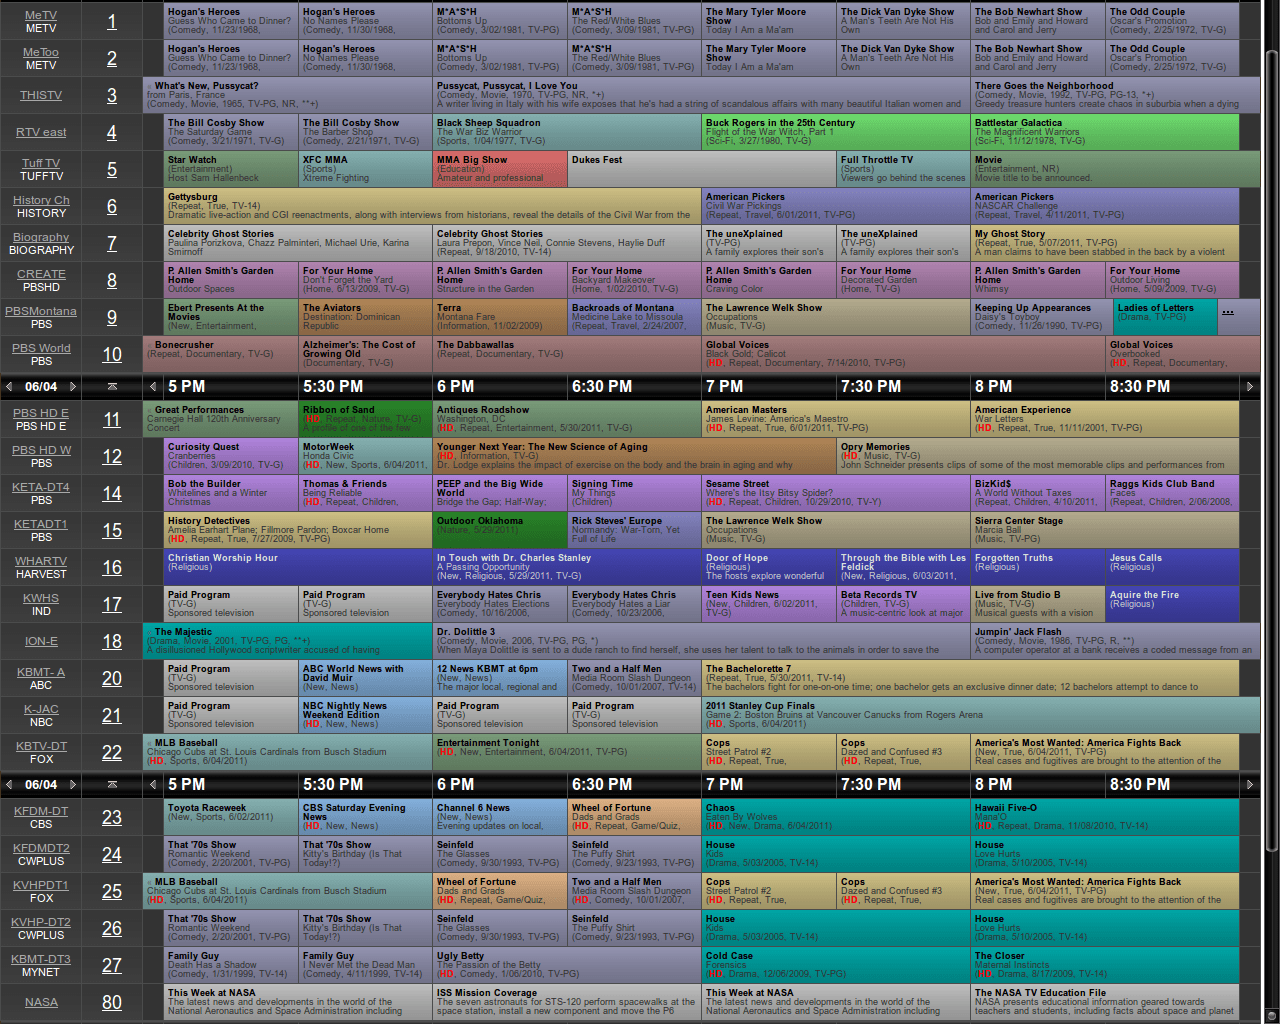The height and width of the screenshot is (1024, 1280).
Task: Open the History Ch channel link
Action: (41, 200)
